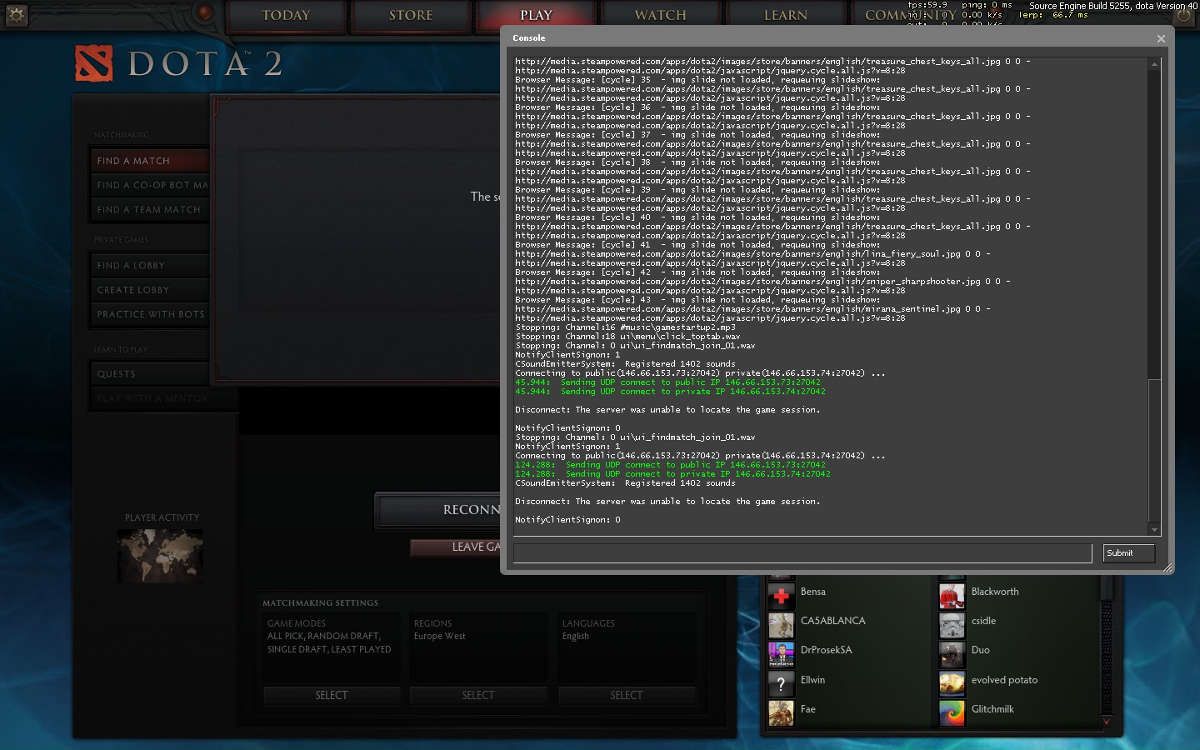The image size is (1200, 750).
Task: Select Find a Lobby
Action: (x=149, y=265)
